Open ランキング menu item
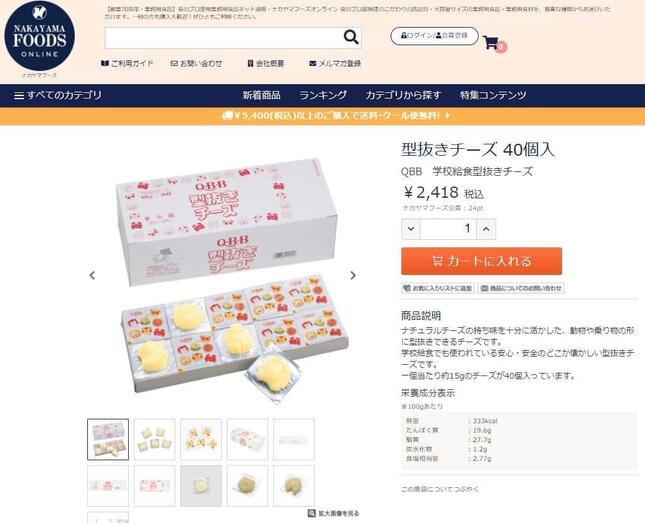This screenshot has height=523, width=645. tap(323, 95)
